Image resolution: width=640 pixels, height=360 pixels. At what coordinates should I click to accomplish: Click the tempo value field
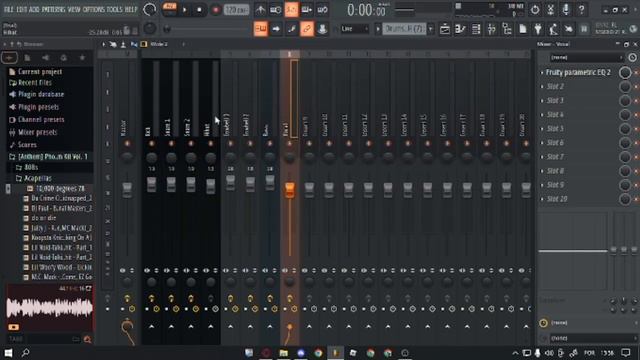236,9
